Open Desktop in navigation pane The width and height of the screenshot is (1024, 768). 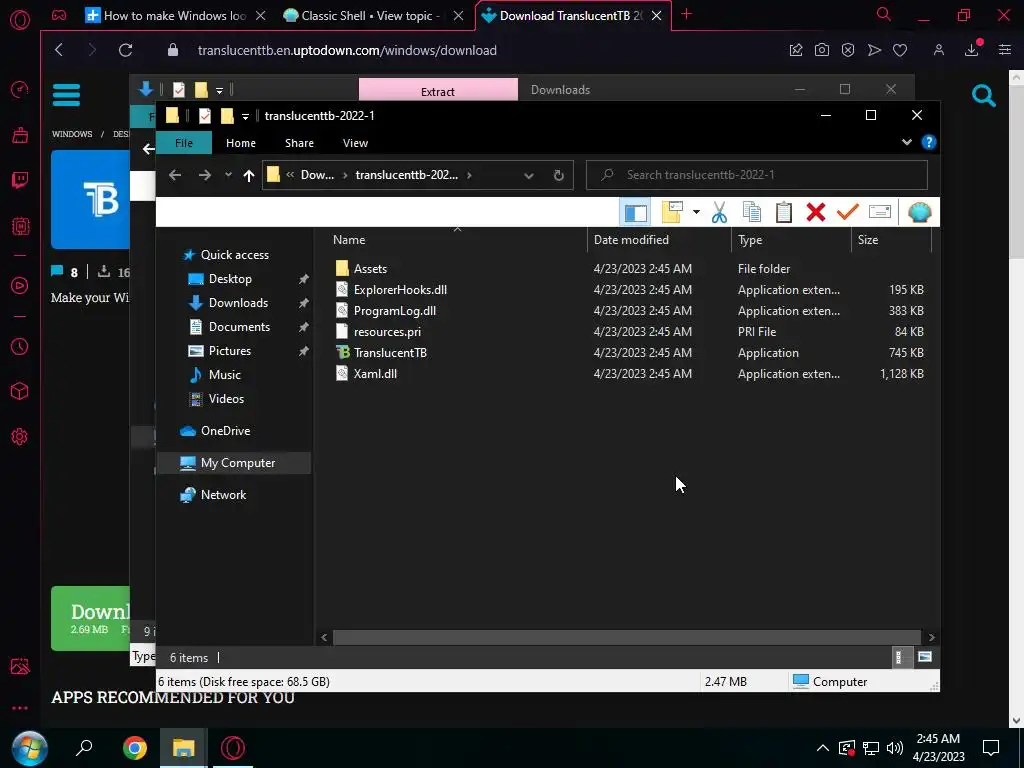click(230, 279)
